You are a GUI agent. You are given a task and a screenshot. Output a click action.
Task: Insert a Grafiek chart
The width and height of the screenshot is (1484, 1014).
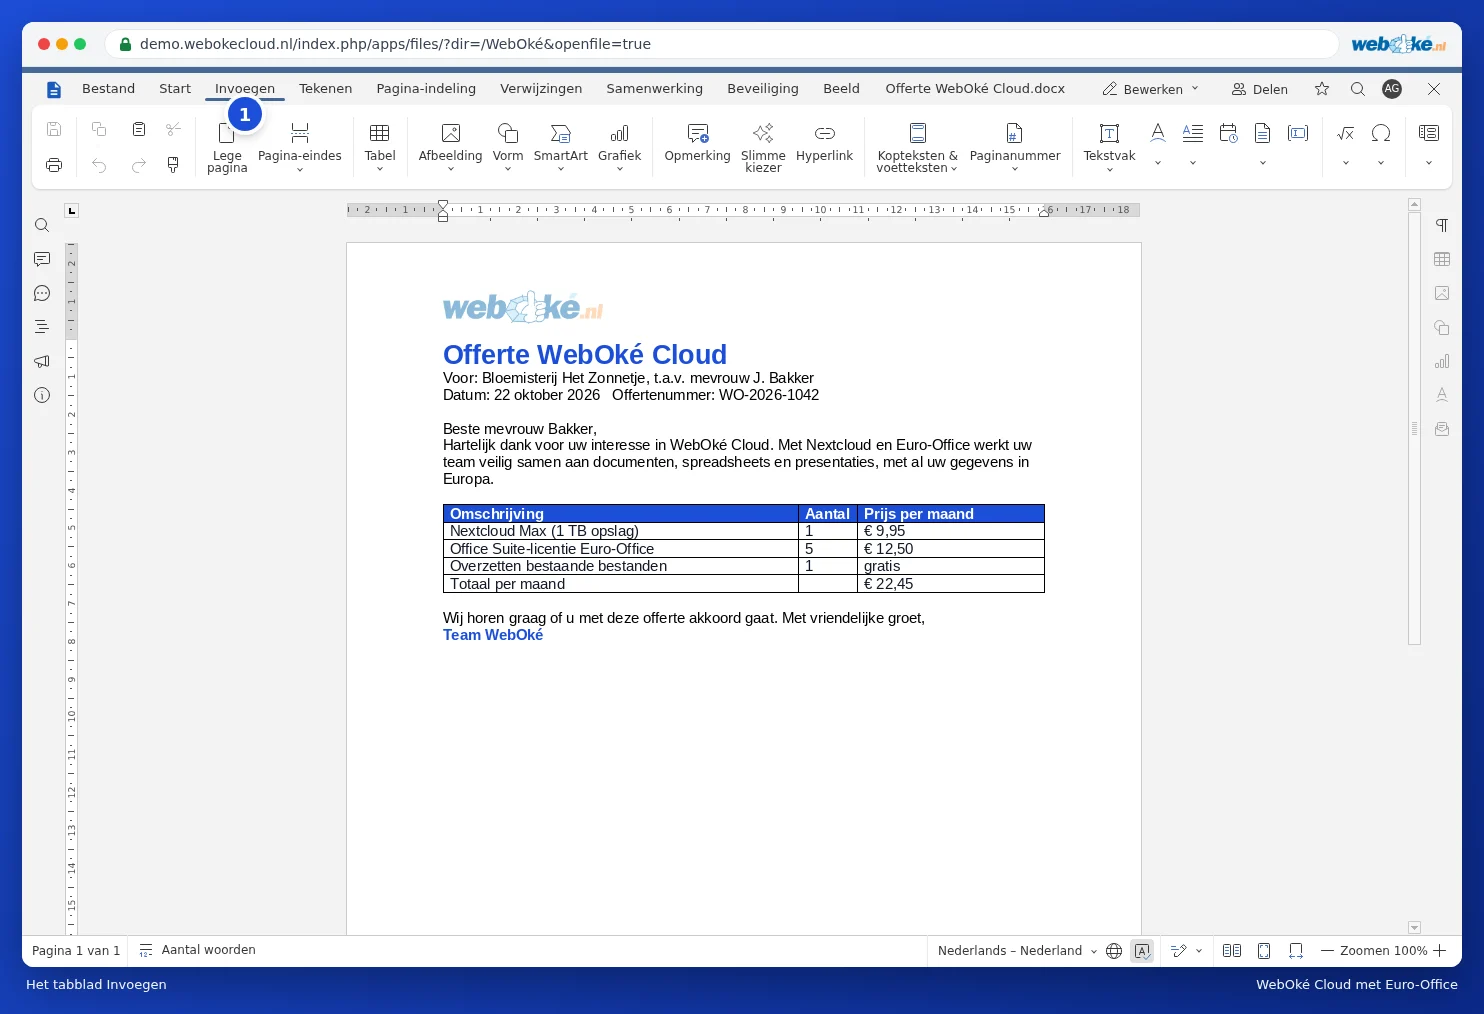[x=620, y=146]
